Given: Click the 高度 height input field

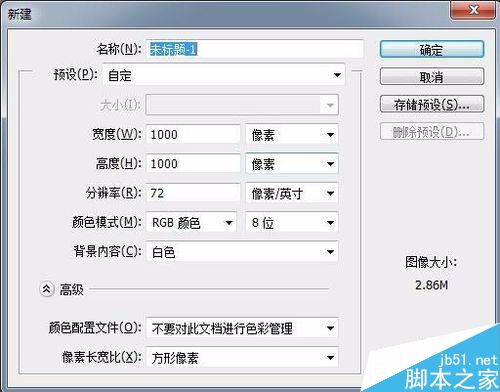Looking at the screenshot, I should (193, 163).
